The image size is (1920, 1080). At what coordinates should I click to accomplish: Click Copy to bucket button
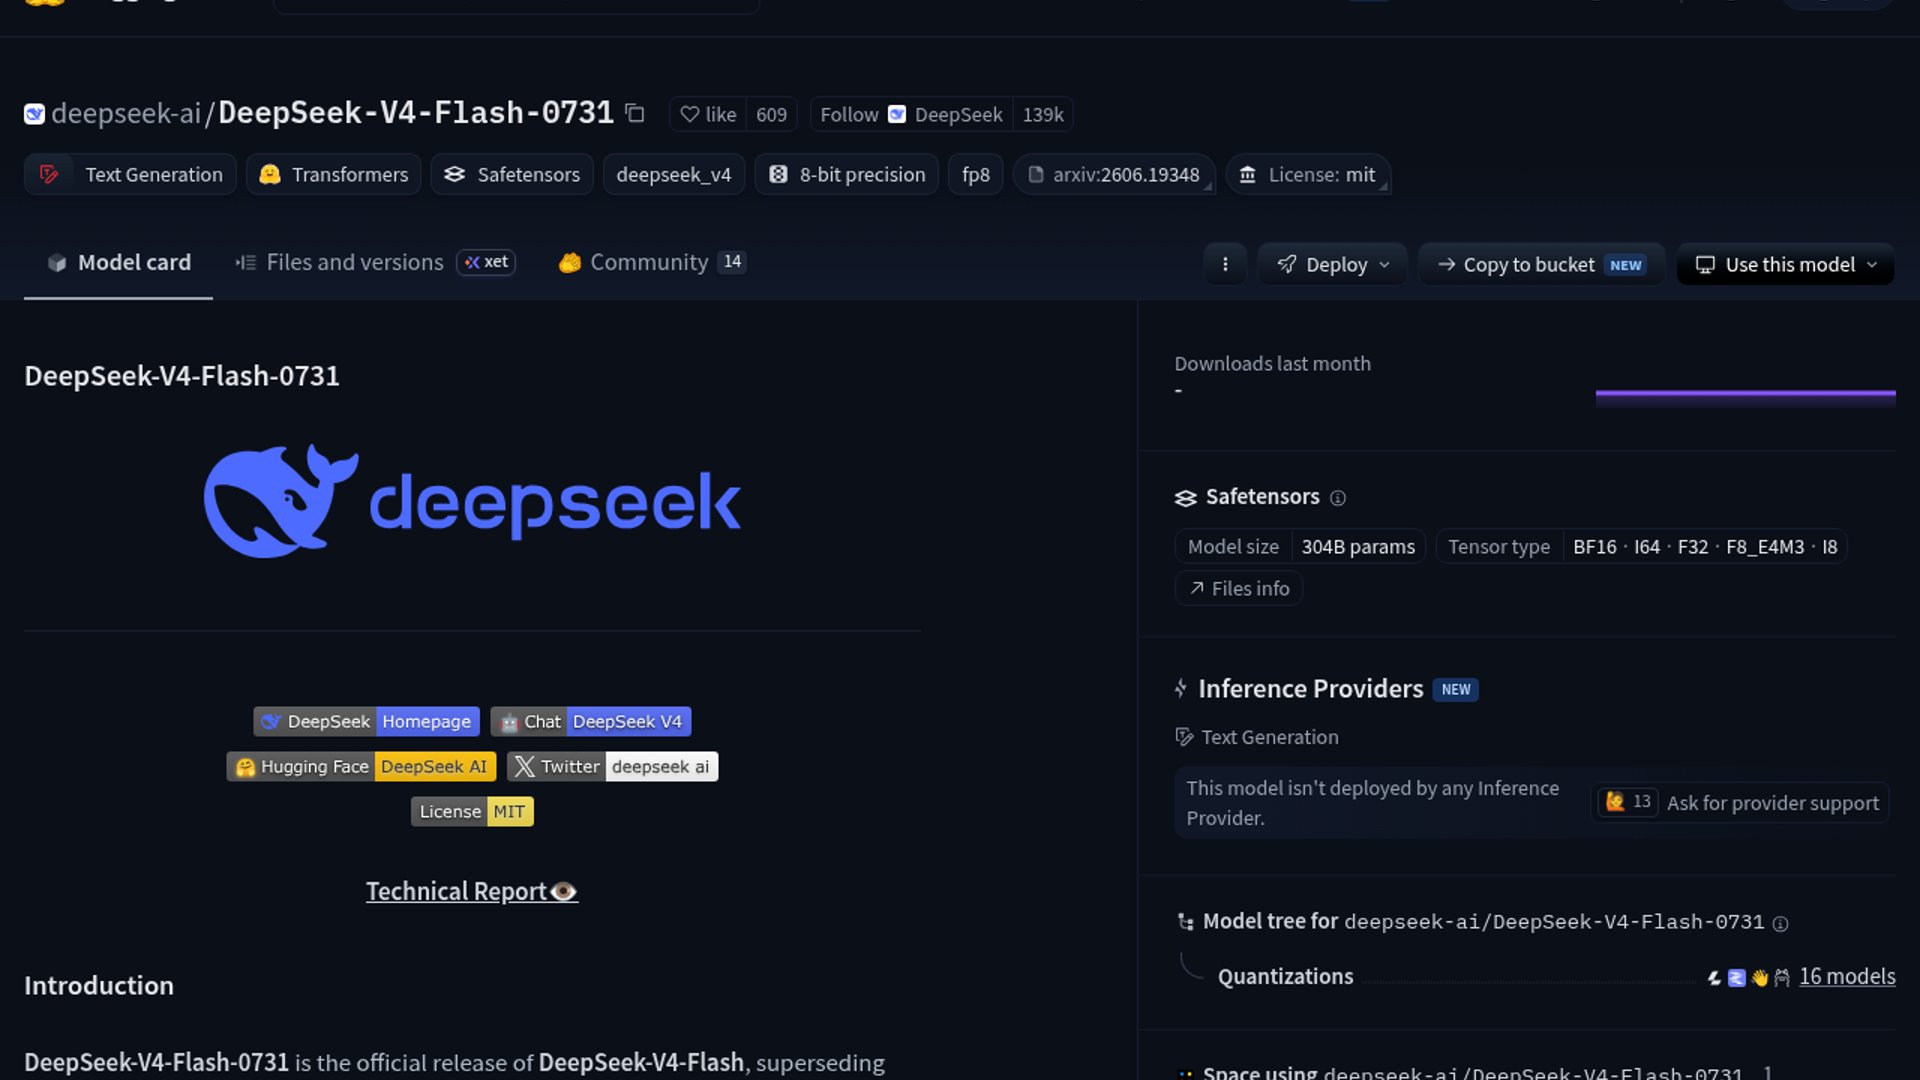1541,264
